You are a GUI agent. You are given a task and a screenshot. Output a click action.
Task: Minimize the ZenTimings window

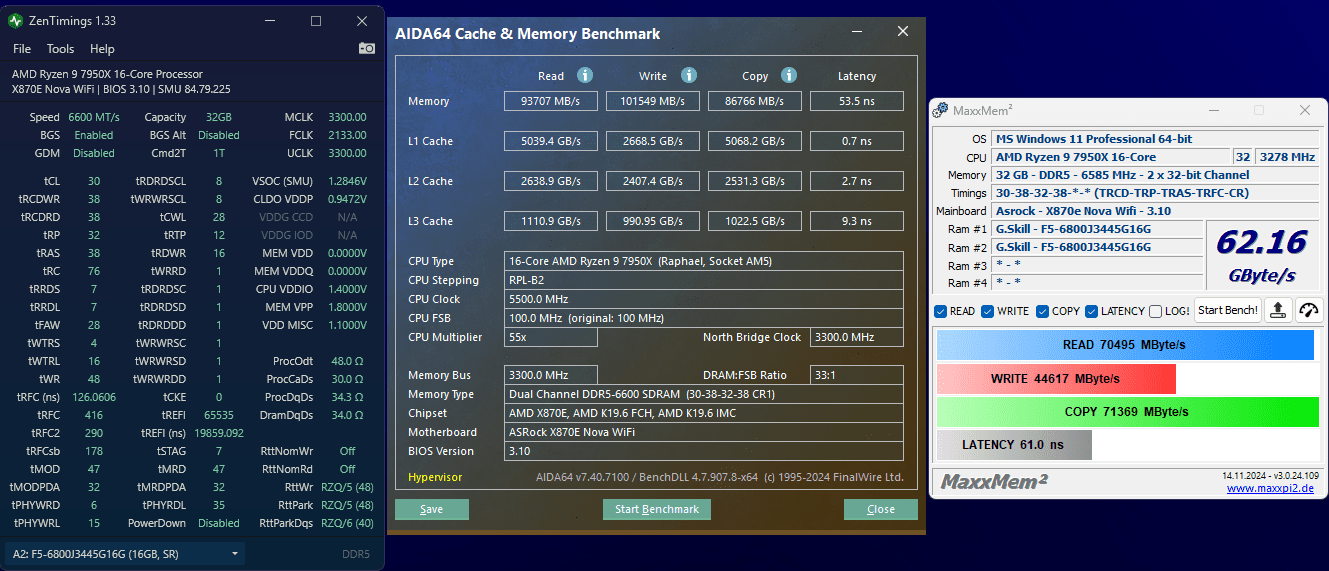tap(270, 20)
